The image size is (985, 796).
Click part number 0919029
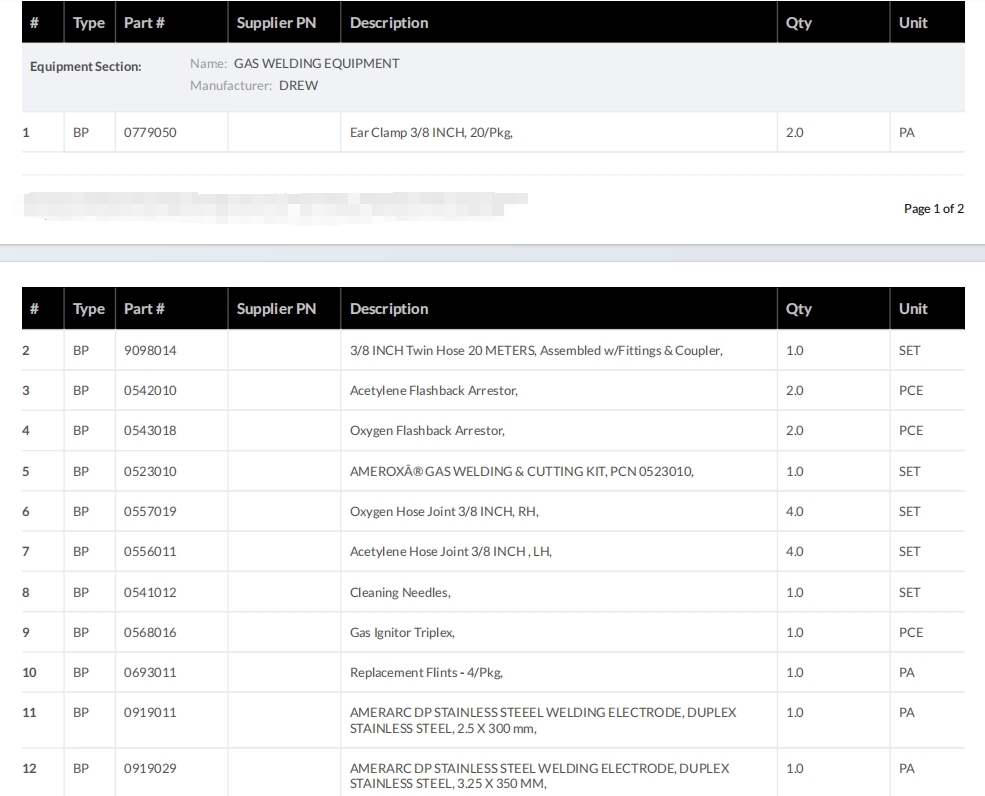click(150, 769)
